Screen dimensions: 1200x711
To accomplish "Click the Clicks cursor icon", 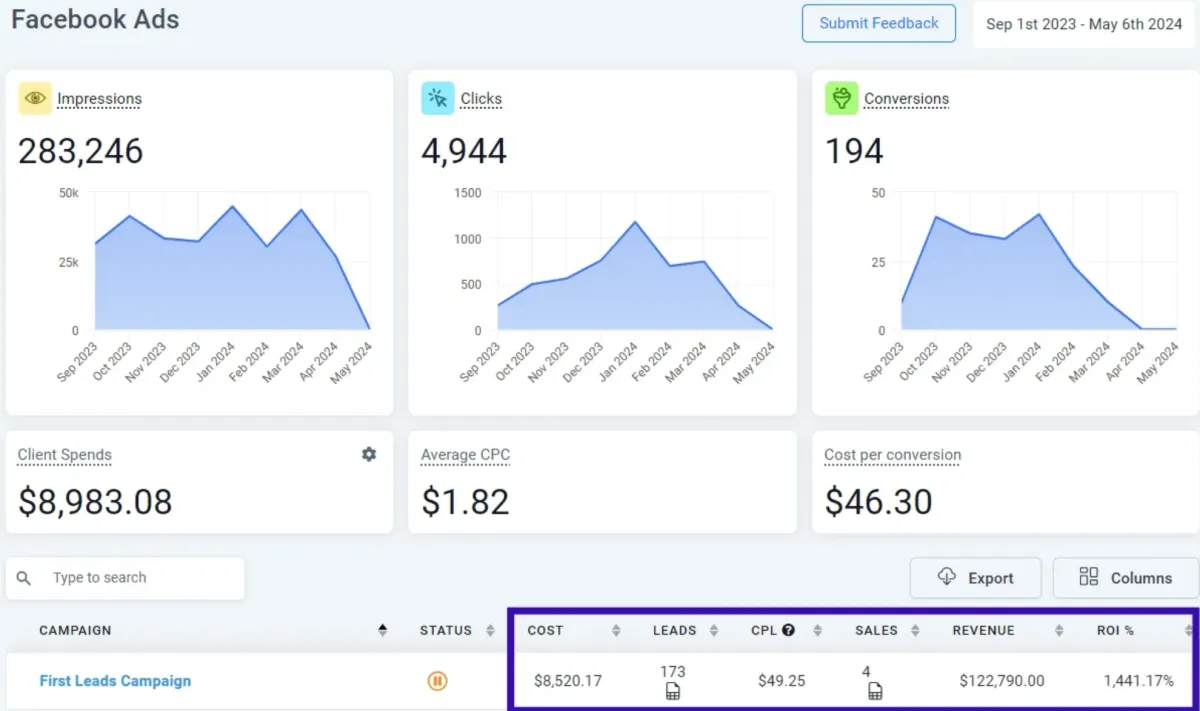I will click(x=438, y=98).
